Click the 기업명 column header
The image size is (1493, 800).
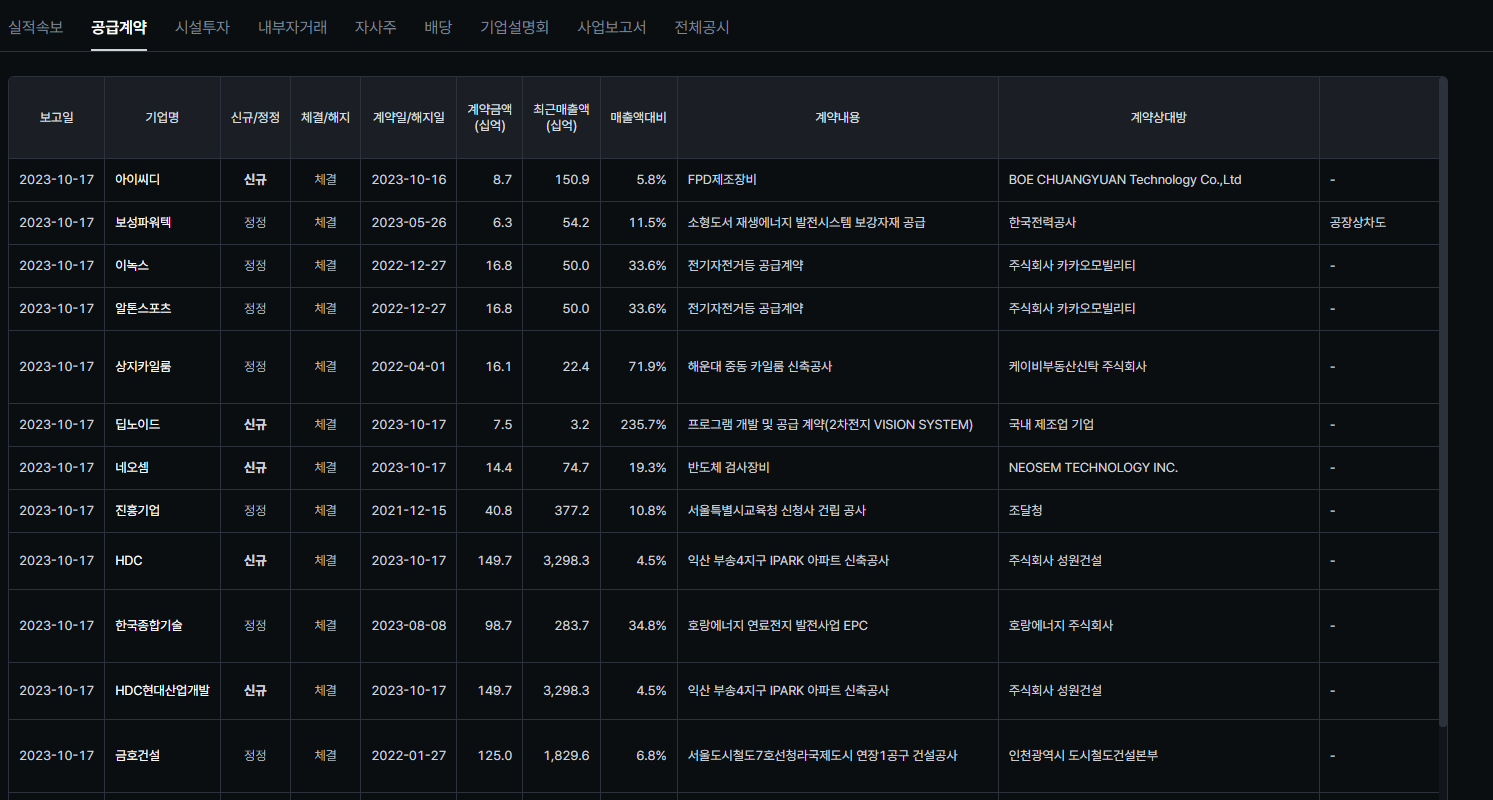point(162,117)
